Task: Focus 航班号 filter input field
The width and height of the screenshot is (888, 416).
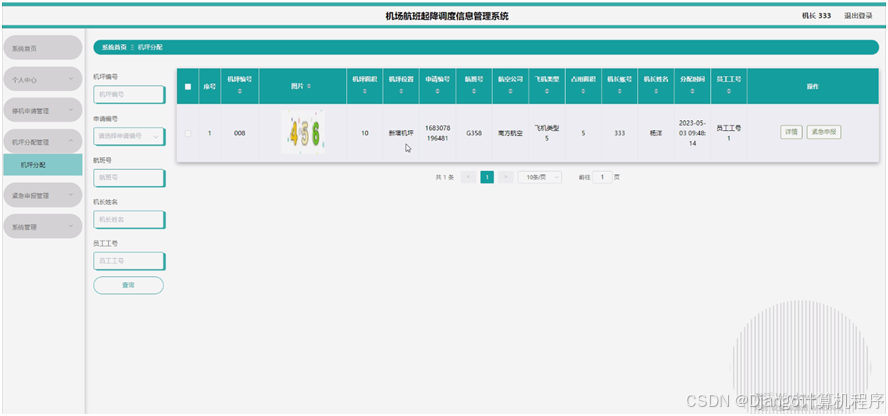Action: (x=129, y=178)
